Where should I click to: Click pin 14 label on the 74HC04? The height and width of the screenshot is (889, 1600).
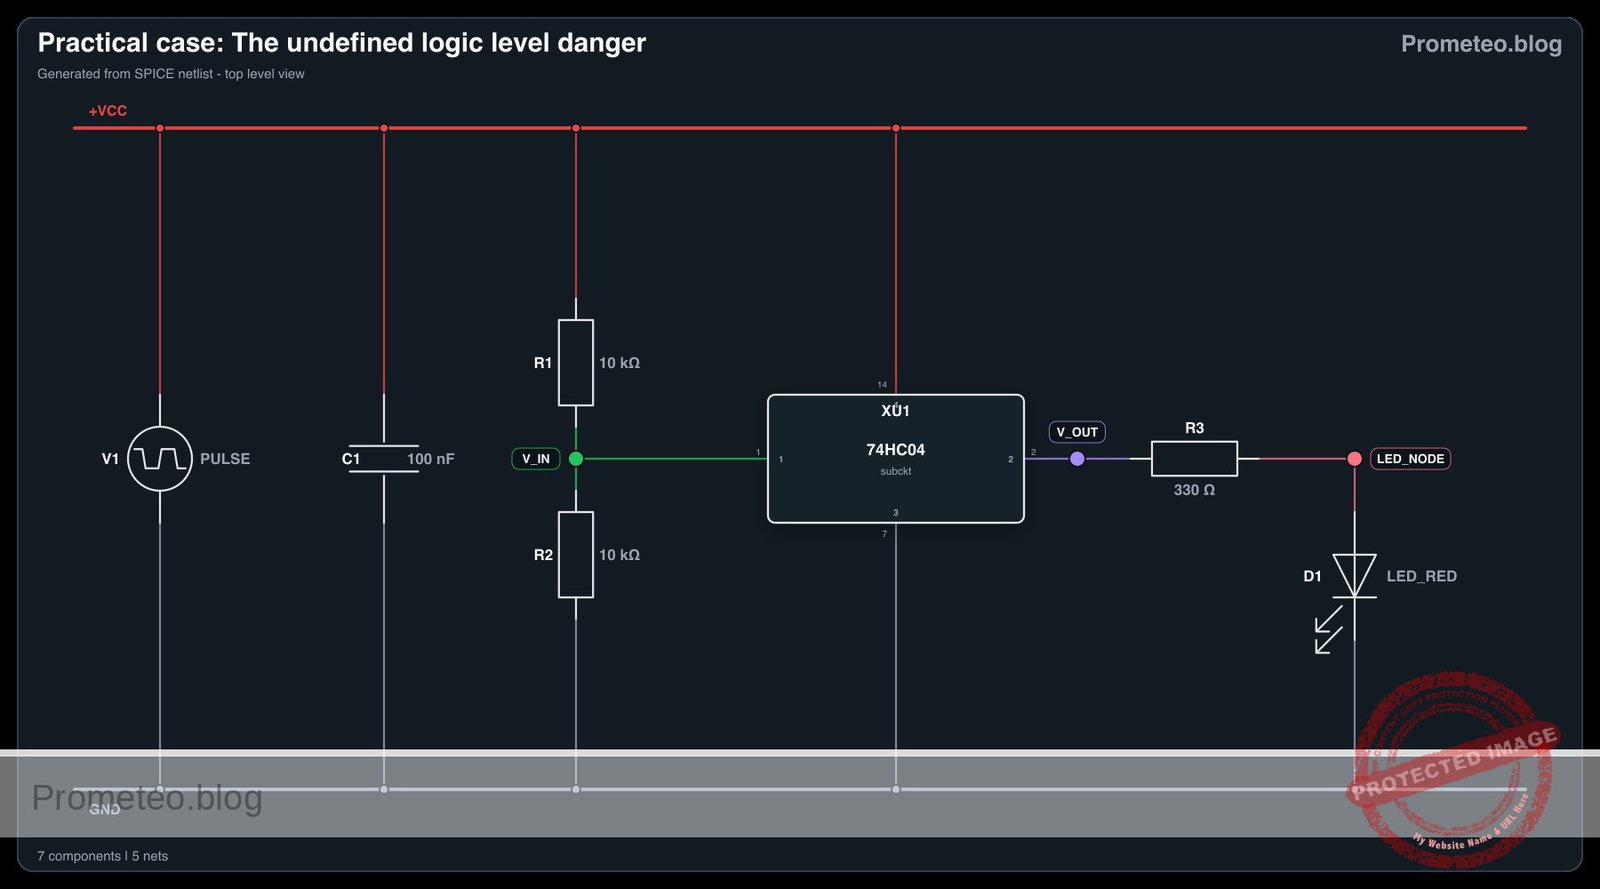coord(882,385)
